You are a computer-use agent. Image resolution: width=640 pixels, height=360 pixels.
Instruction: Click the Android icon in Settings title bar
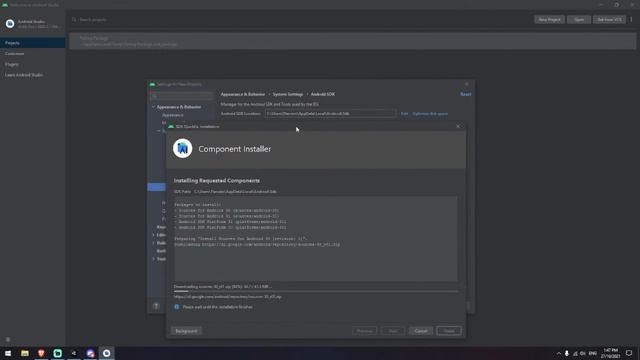coord(152,84)
